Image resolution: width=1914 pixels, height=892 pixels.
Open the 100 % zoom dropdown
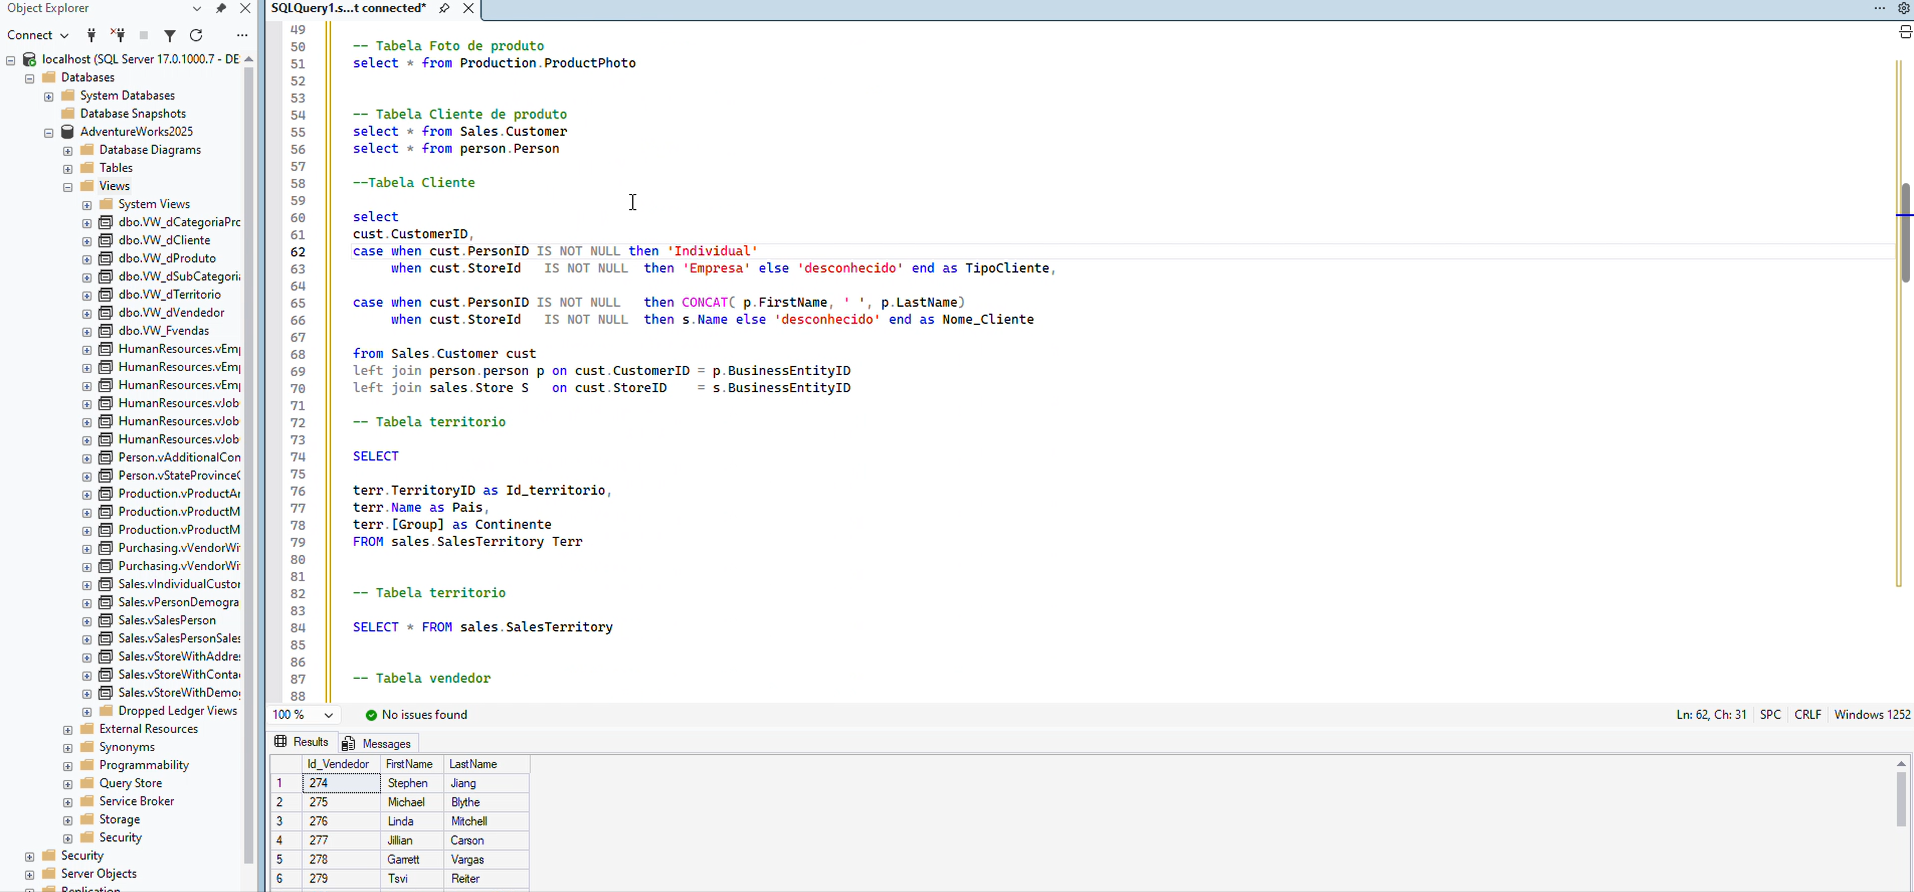point(328,715)
